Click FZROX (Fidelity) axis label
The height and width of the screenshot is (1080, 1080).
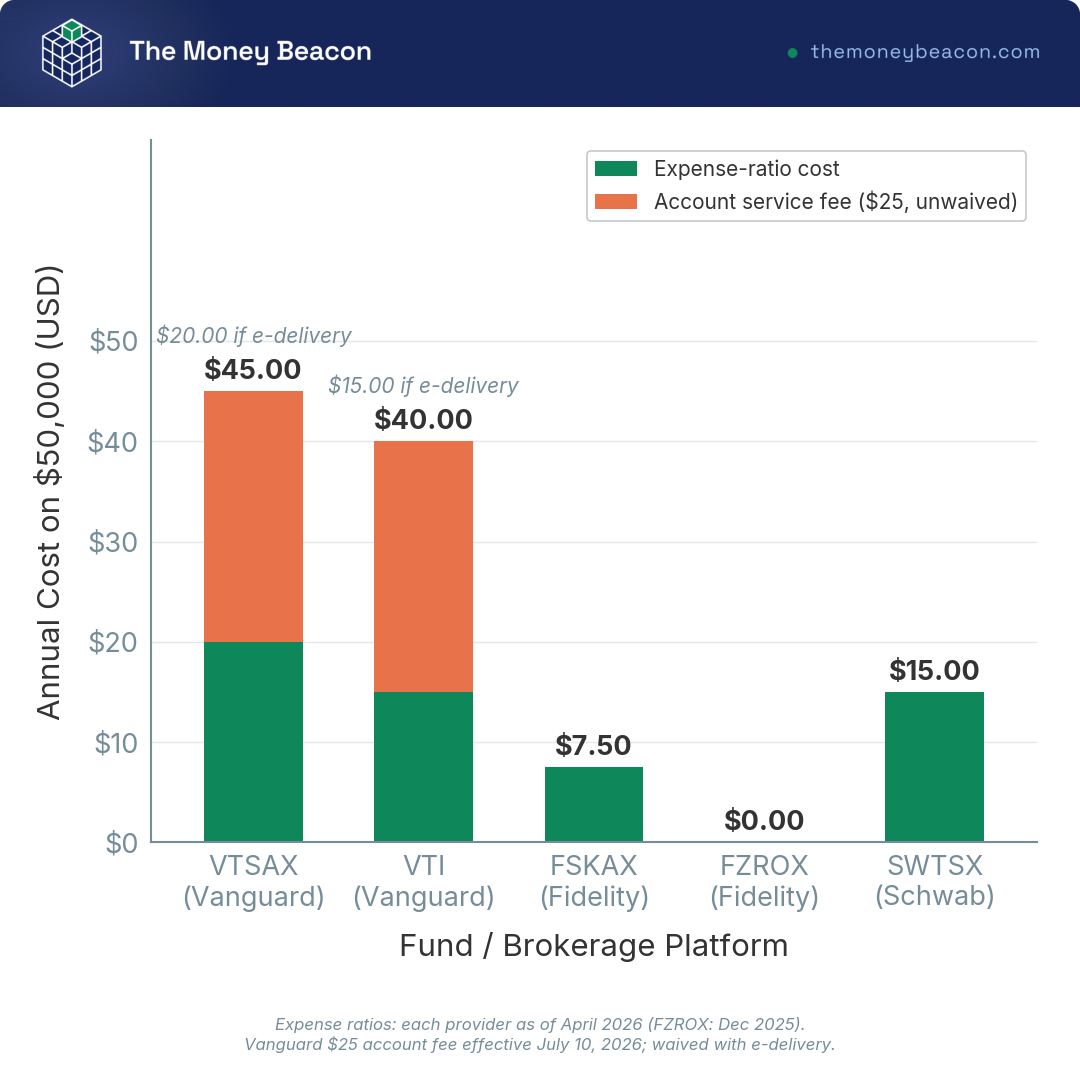tap(764, 881)
